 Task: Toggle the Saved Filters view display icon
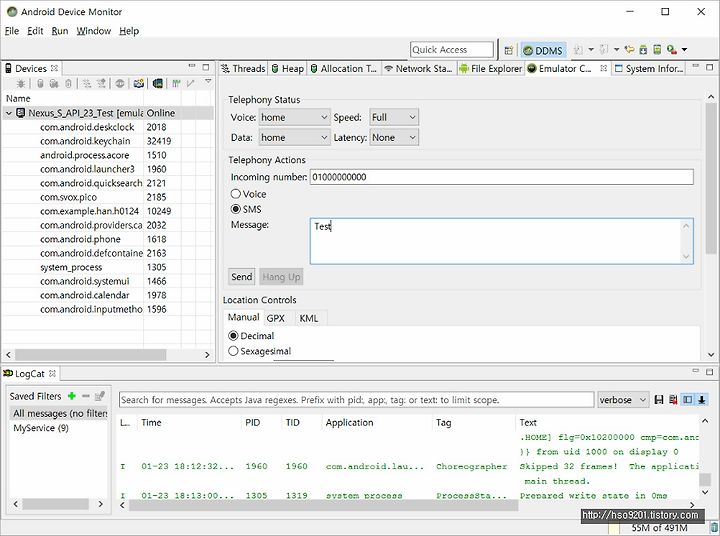pyautogui.click(x=687, y=400)
